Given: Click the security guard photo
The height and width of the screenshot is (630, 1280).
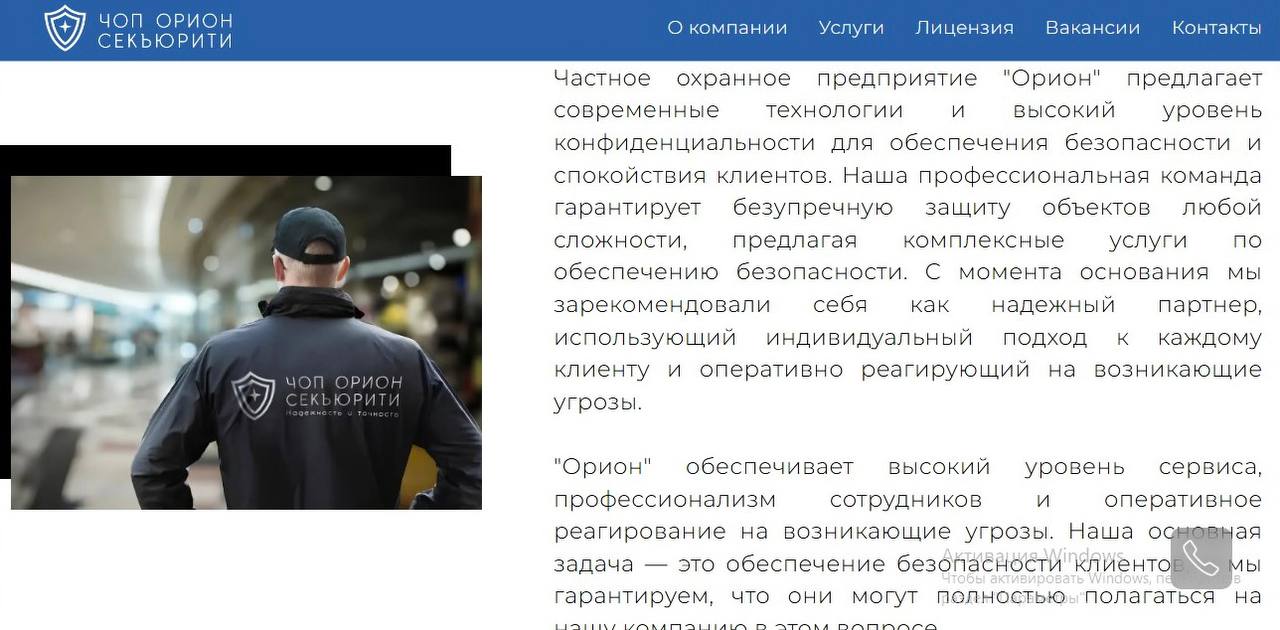Looking at the screenshot, I should [246, 343].
